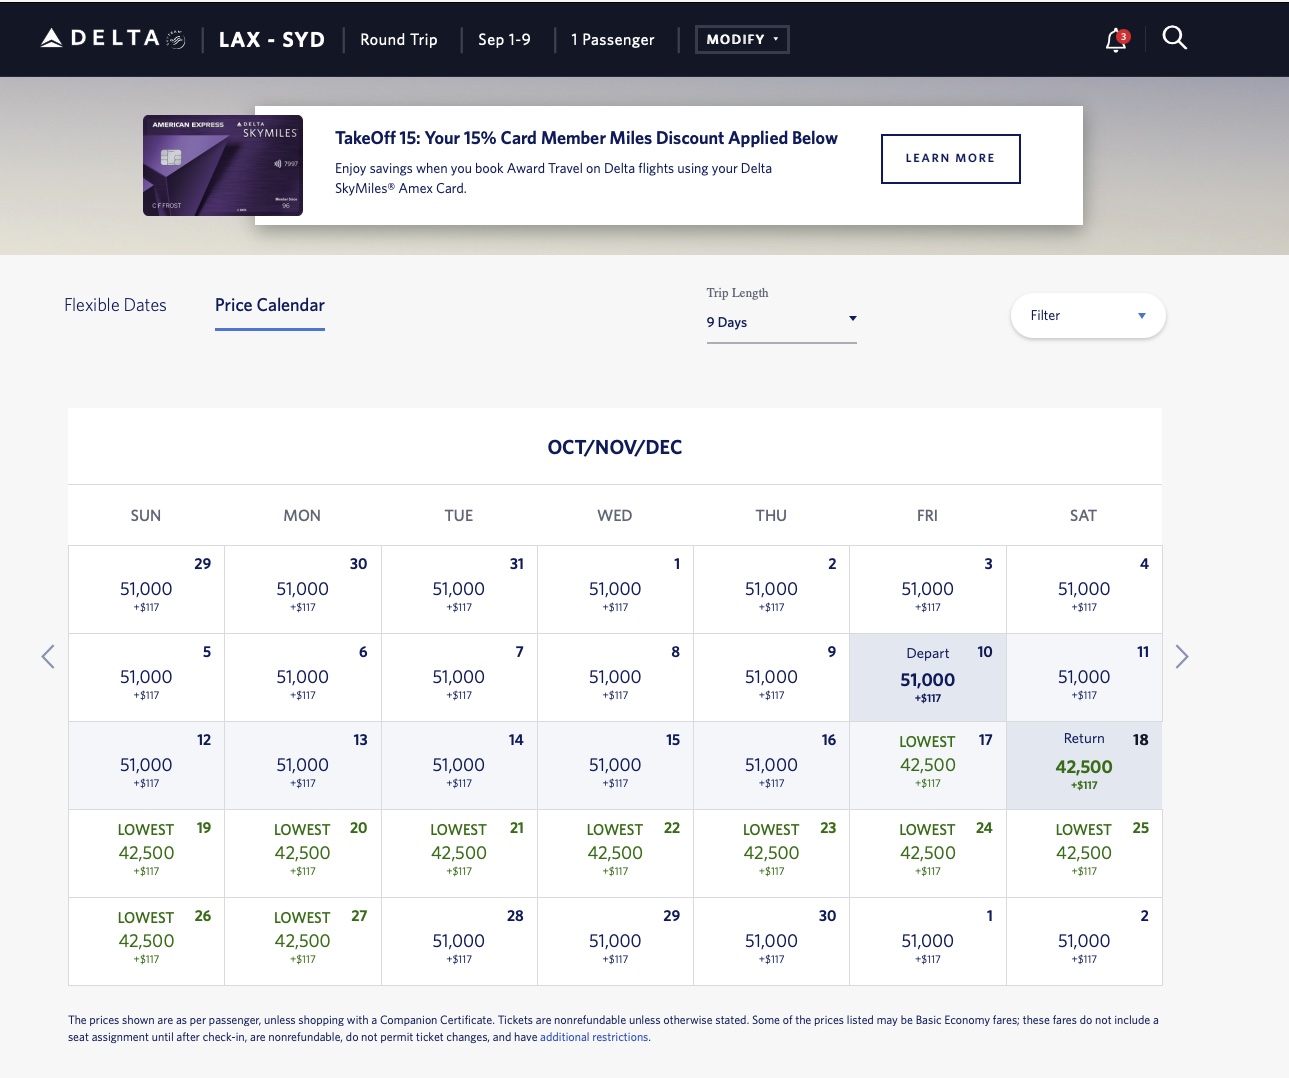
Task: Pick the 42,500-mile fare on October 19
Action: click(x=145, y=852)
